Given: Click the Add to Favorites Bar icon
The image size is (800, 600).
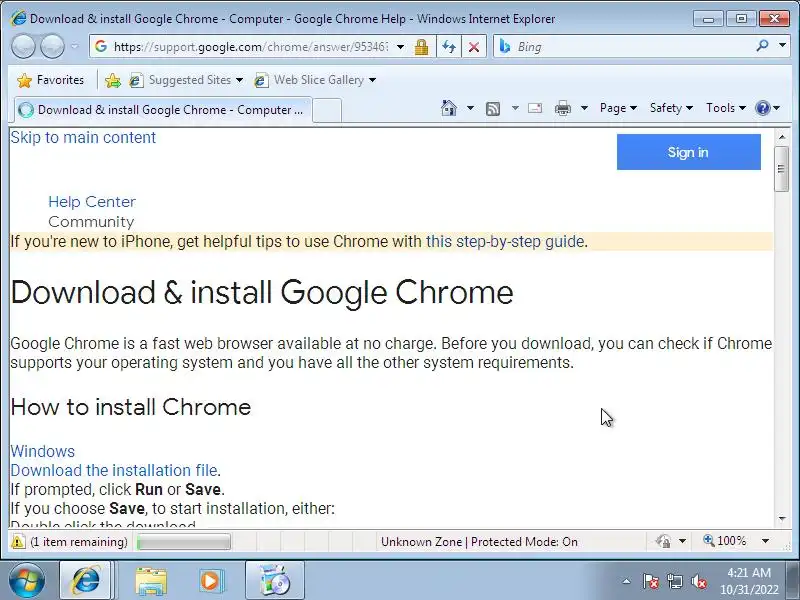Looking at the screenshot, I should pos(113,80).
